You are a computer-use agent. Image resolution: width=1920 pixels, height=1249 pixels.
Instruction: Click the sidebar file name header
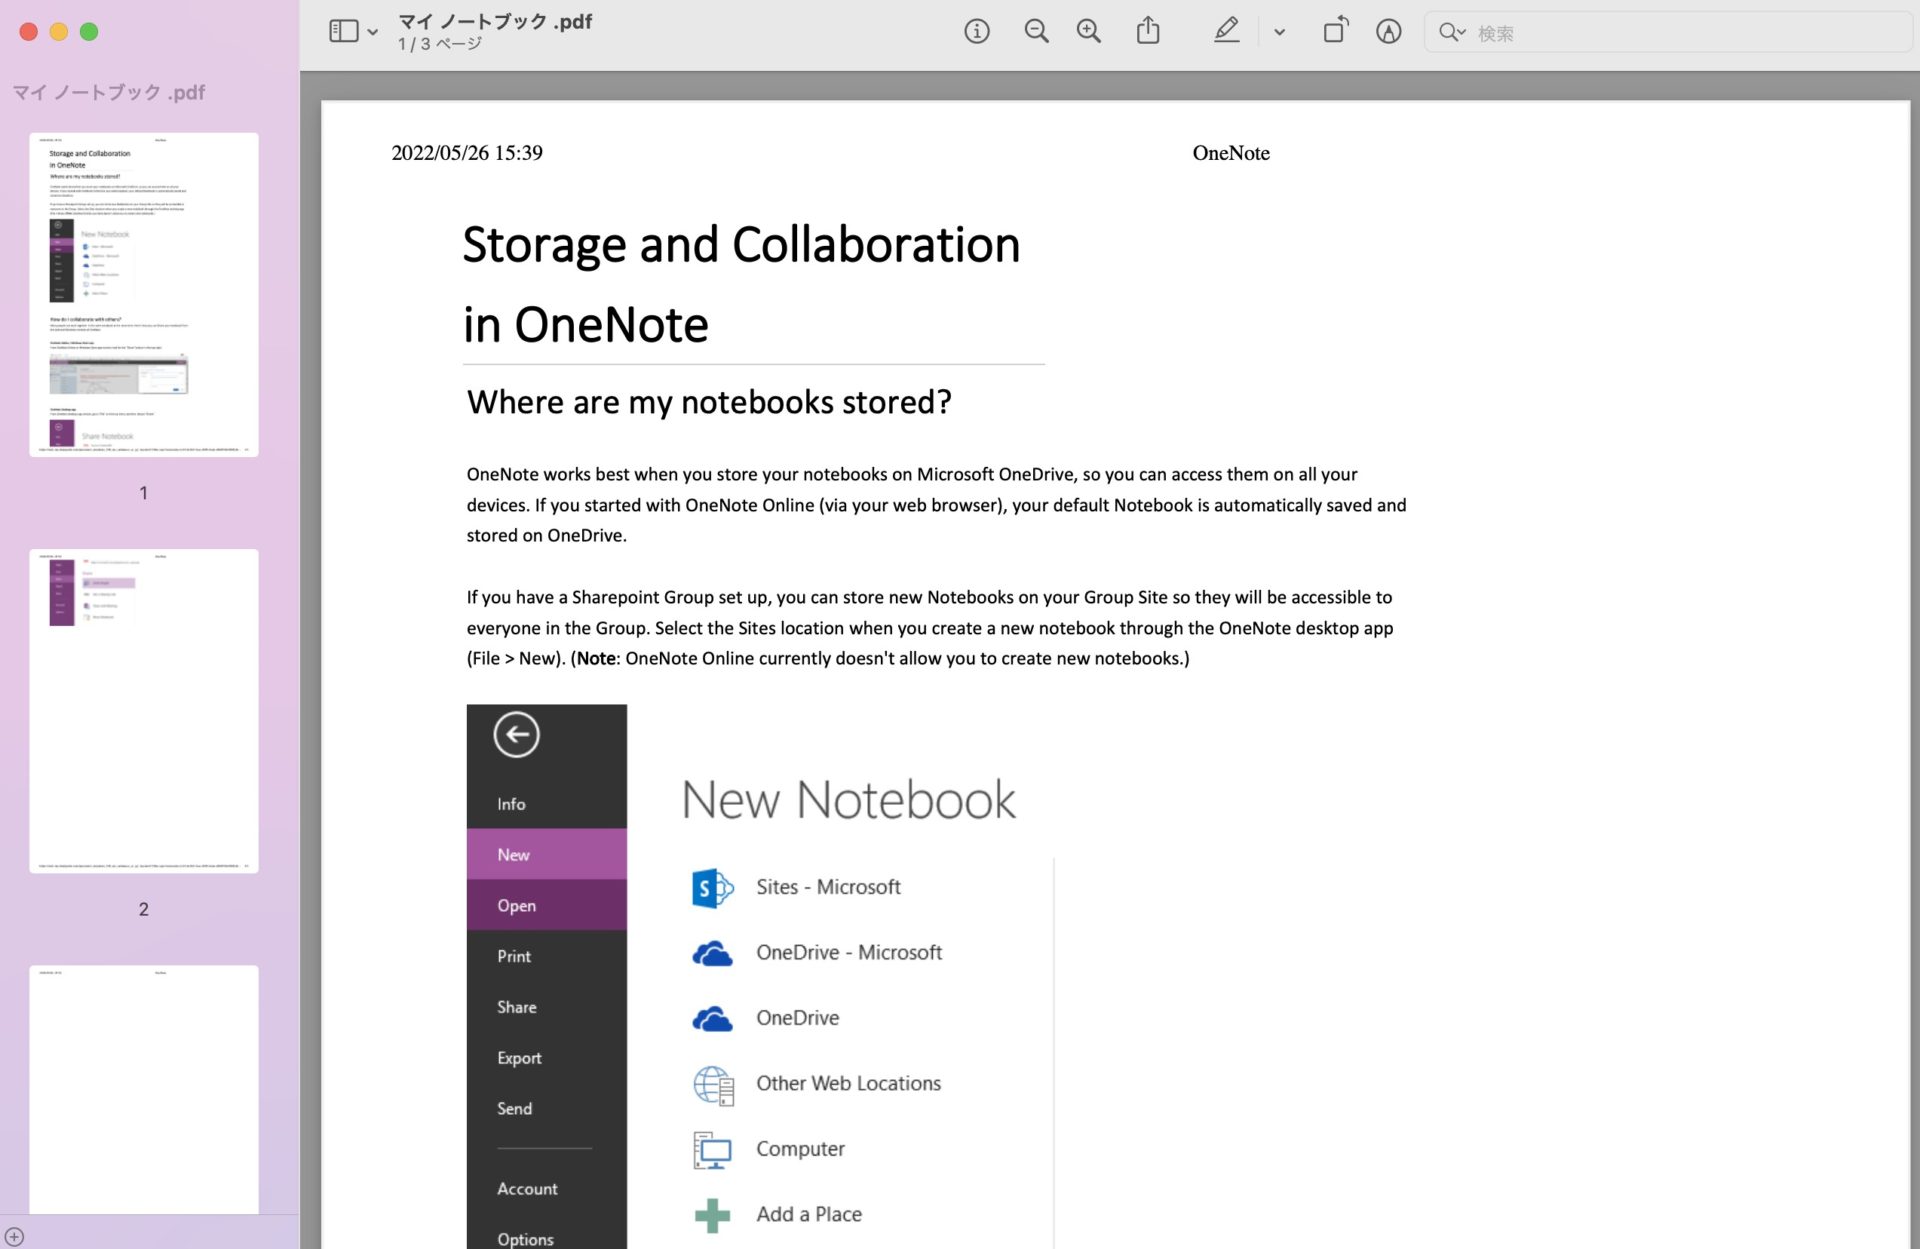click(108, 92)
